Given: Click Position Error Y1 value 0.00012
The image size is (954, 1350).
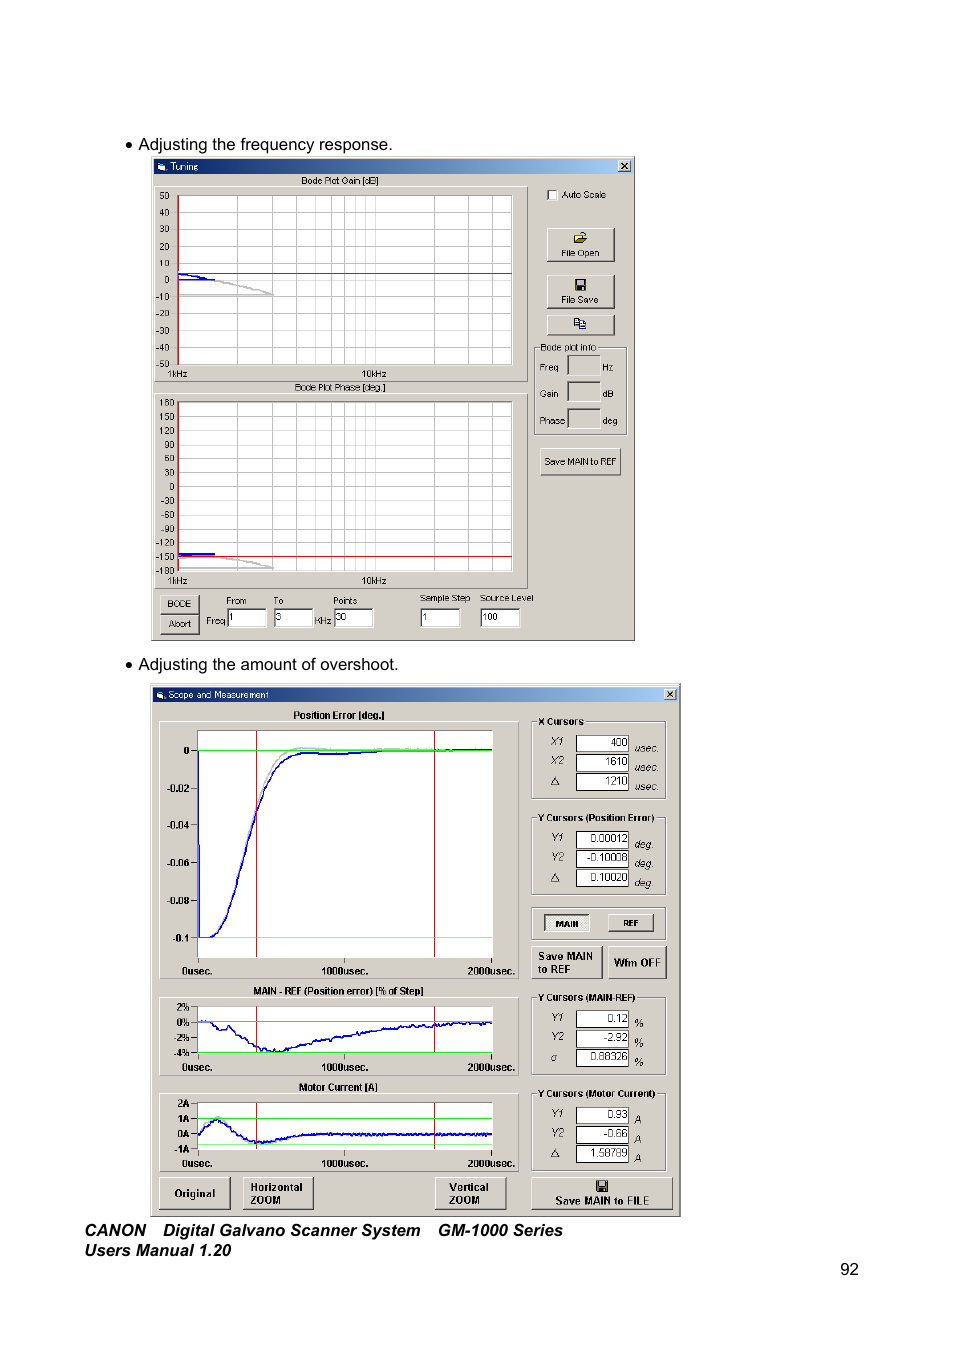Looking at the screenshot, I should [x=602, y=838].
